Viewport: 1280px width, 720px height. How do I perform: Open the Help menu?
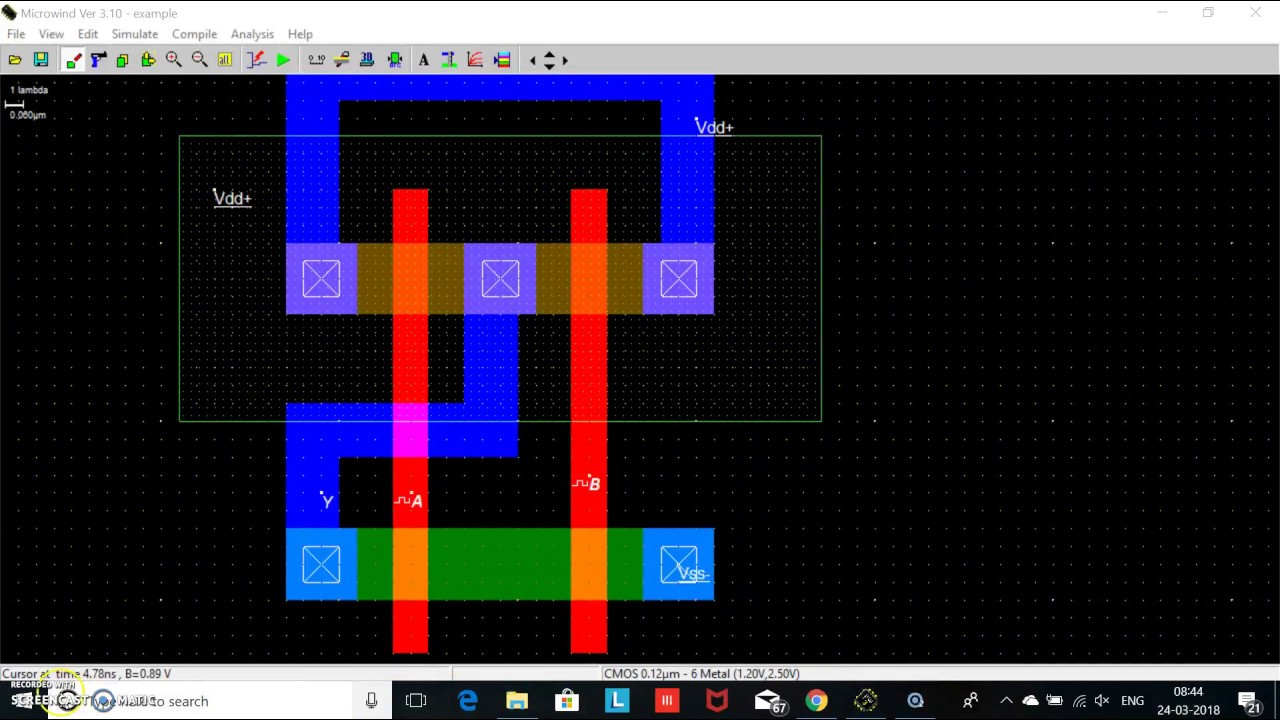[300, 34]
